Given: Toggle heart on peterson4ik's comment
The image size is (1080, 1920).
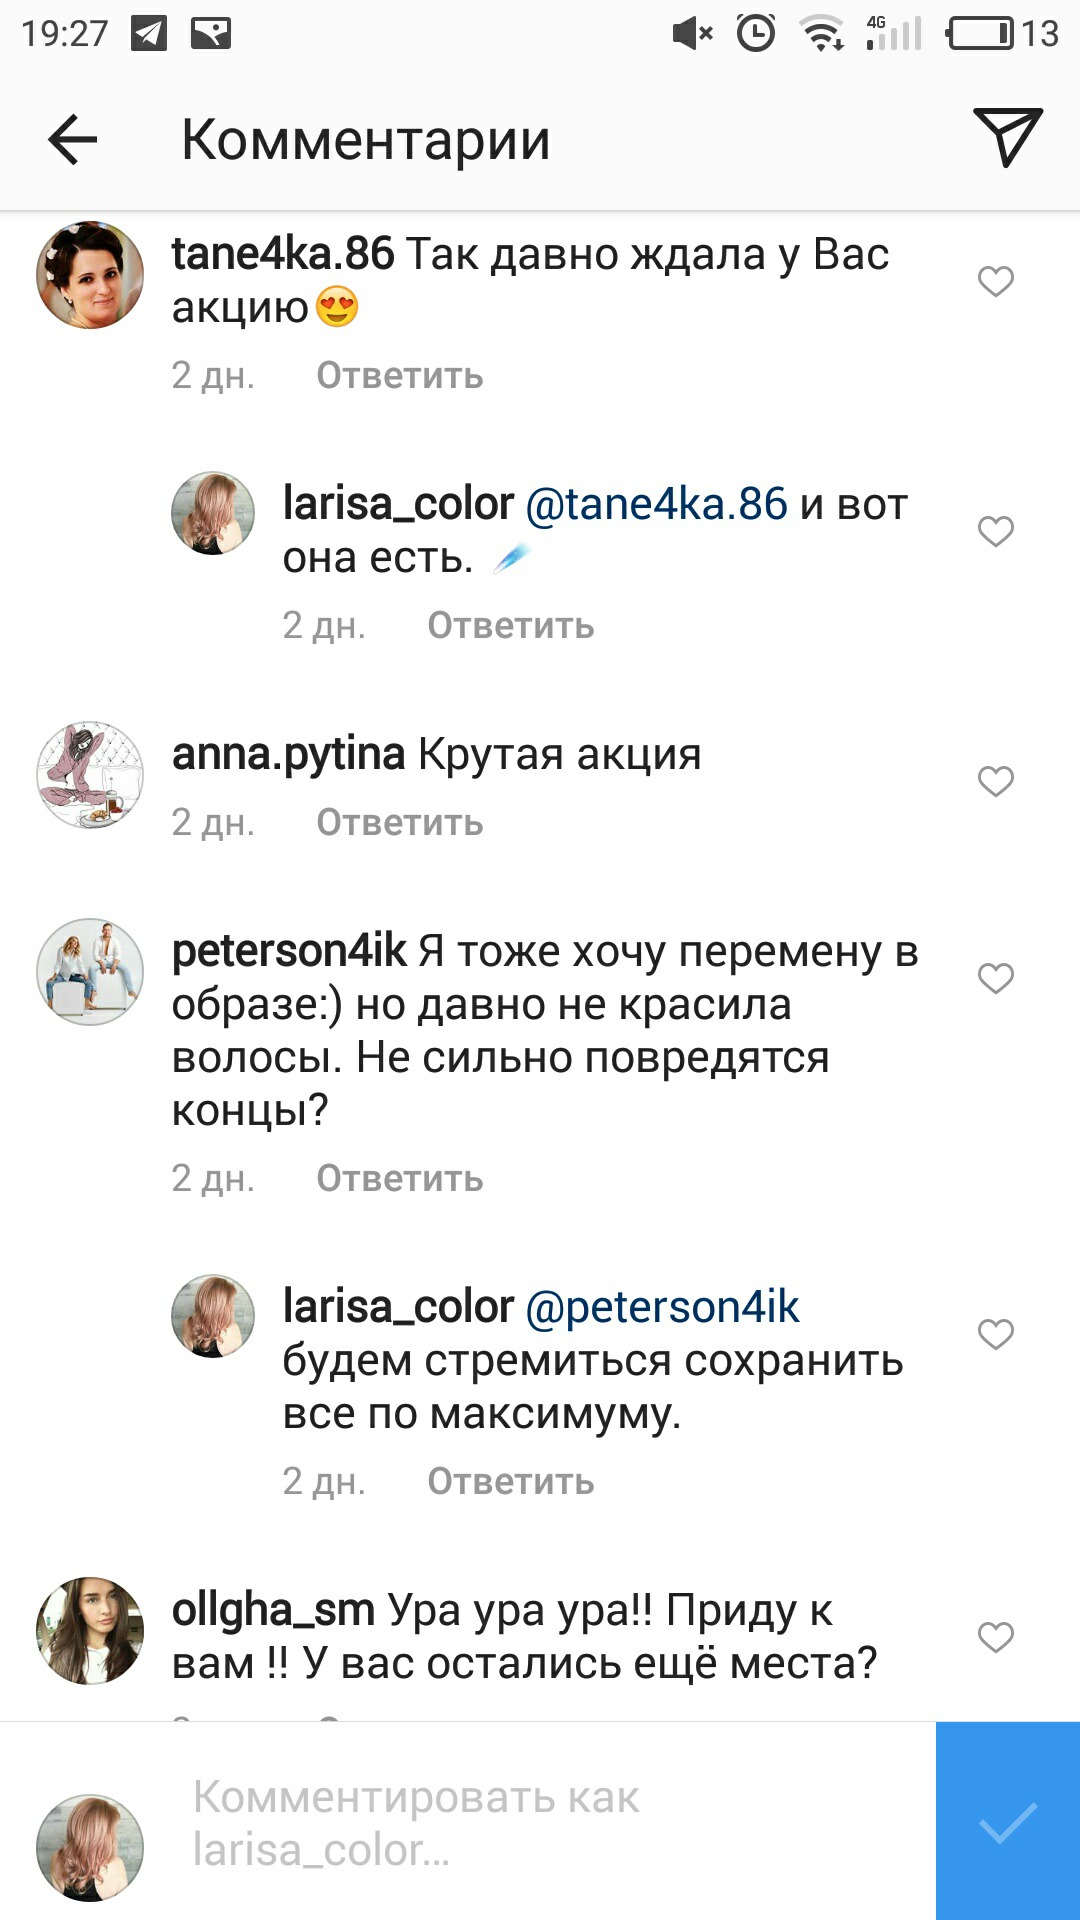Looking at the screenshot, I should coord(995,978).
